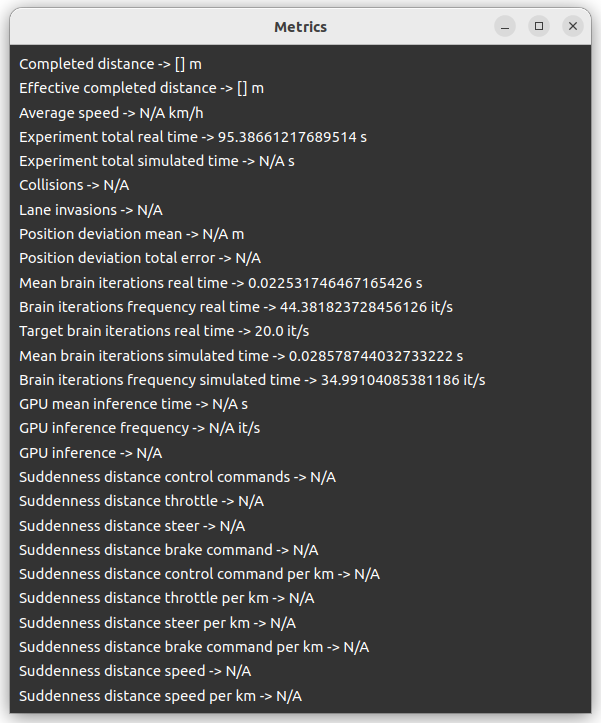This screenshot has height=723, width=601.
Task: Select Brain iterations frequency real time line
Action: [236, 307]
